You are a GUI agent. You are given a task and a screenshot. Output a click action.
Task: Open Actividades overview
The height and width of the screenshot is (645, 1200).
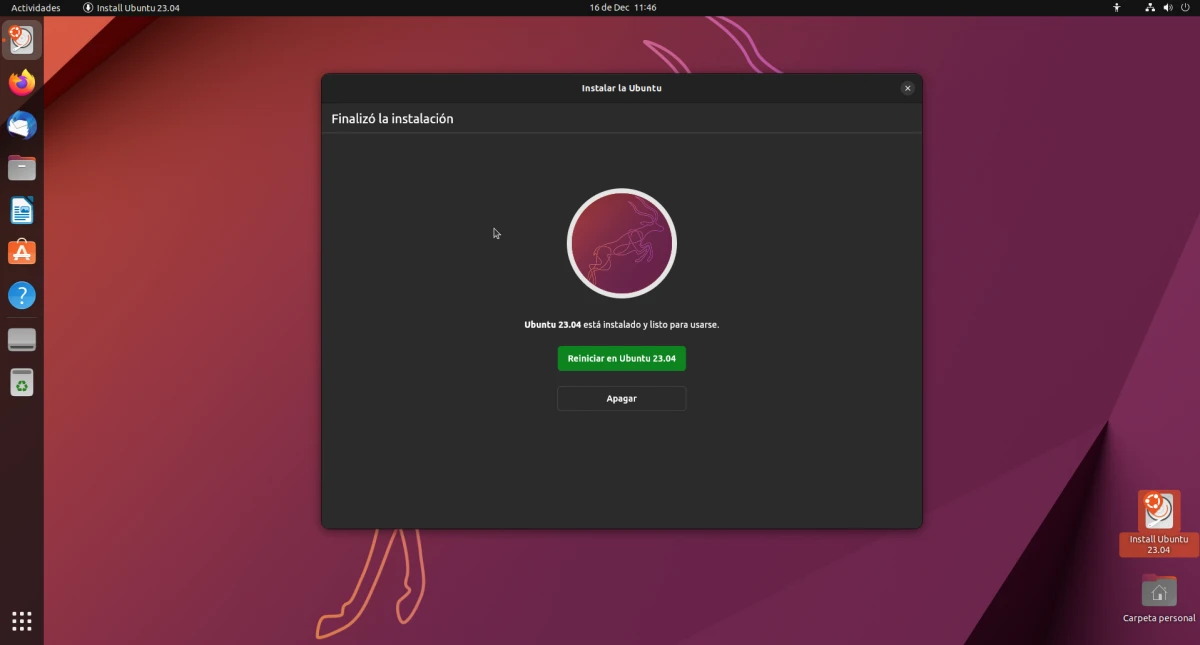36,8
